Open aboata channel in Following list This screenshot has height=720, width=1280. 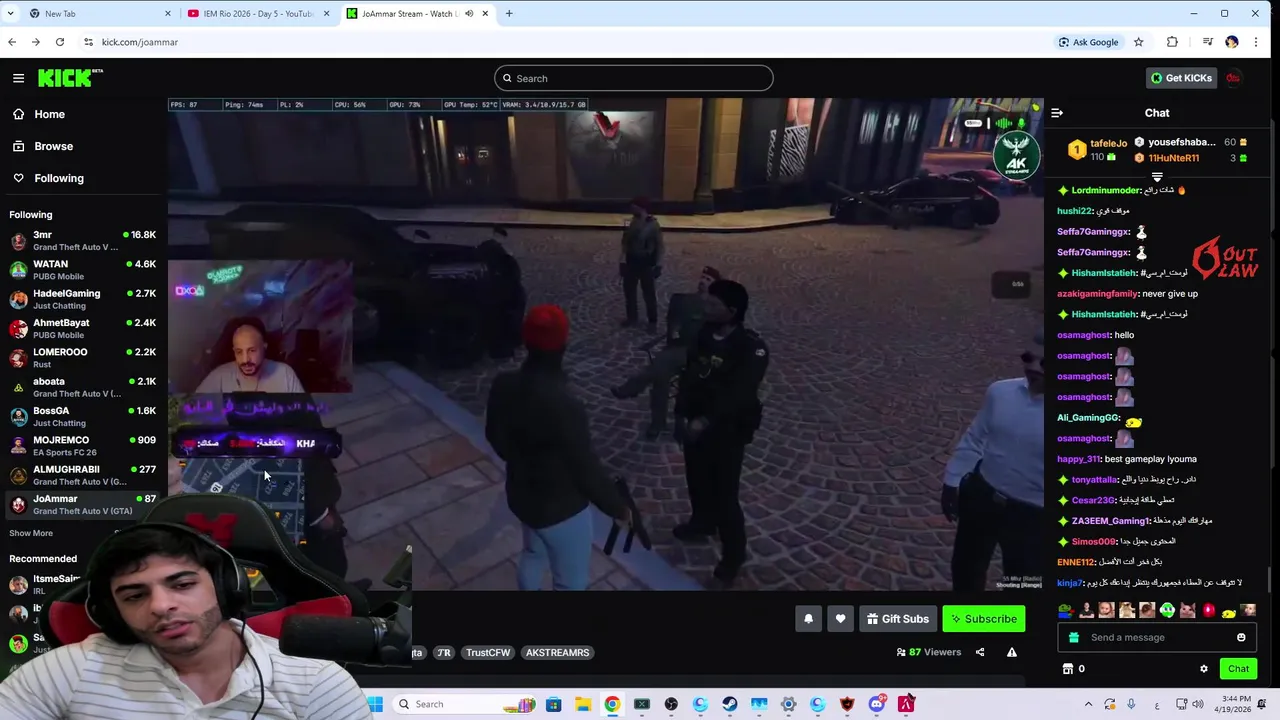pos(82,387)
